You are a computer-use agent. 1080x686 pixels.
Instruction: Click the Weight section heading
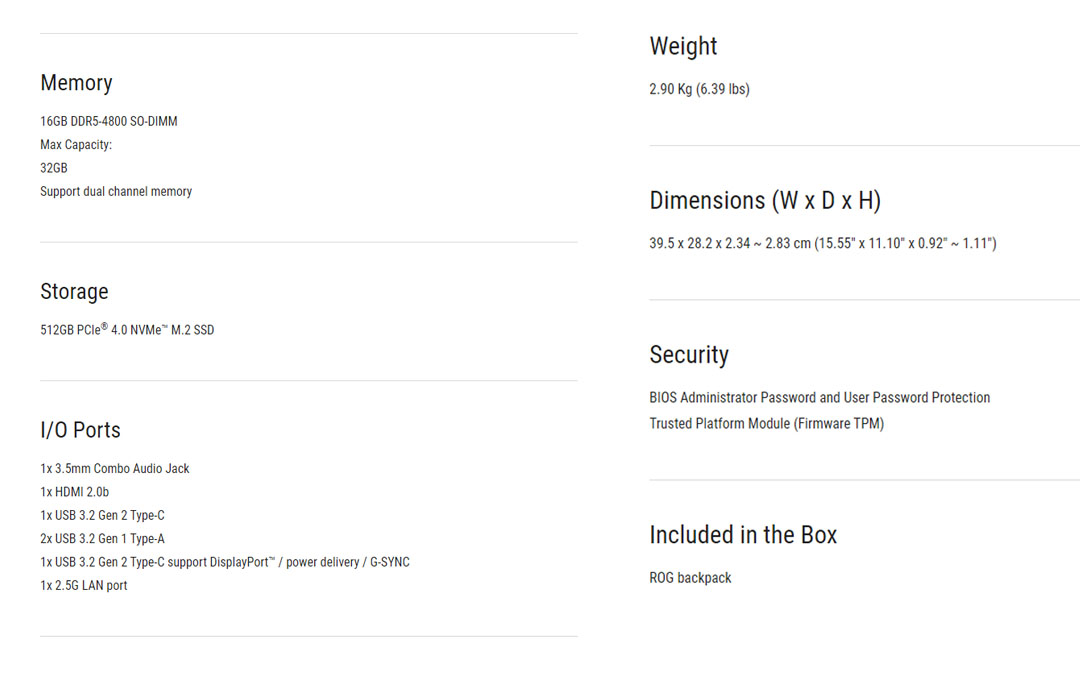point(683,47)
